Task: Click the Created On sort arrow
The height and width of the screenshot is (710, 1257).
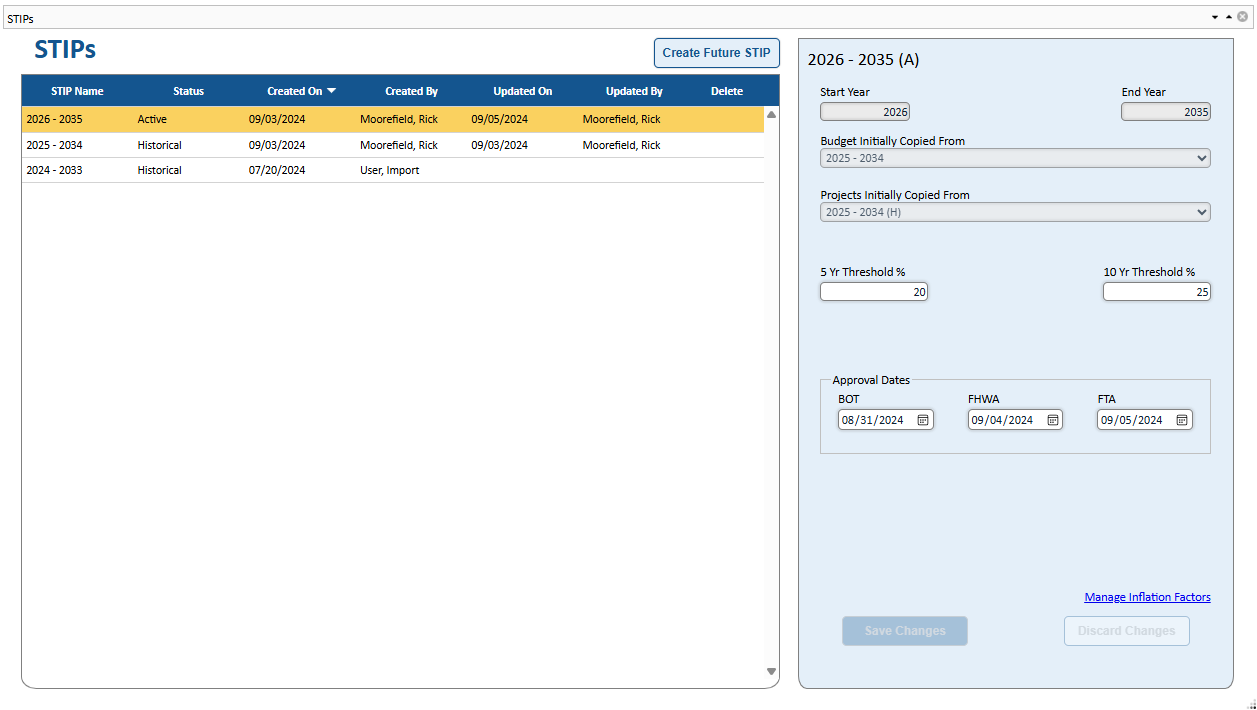Action: [332, 91]
